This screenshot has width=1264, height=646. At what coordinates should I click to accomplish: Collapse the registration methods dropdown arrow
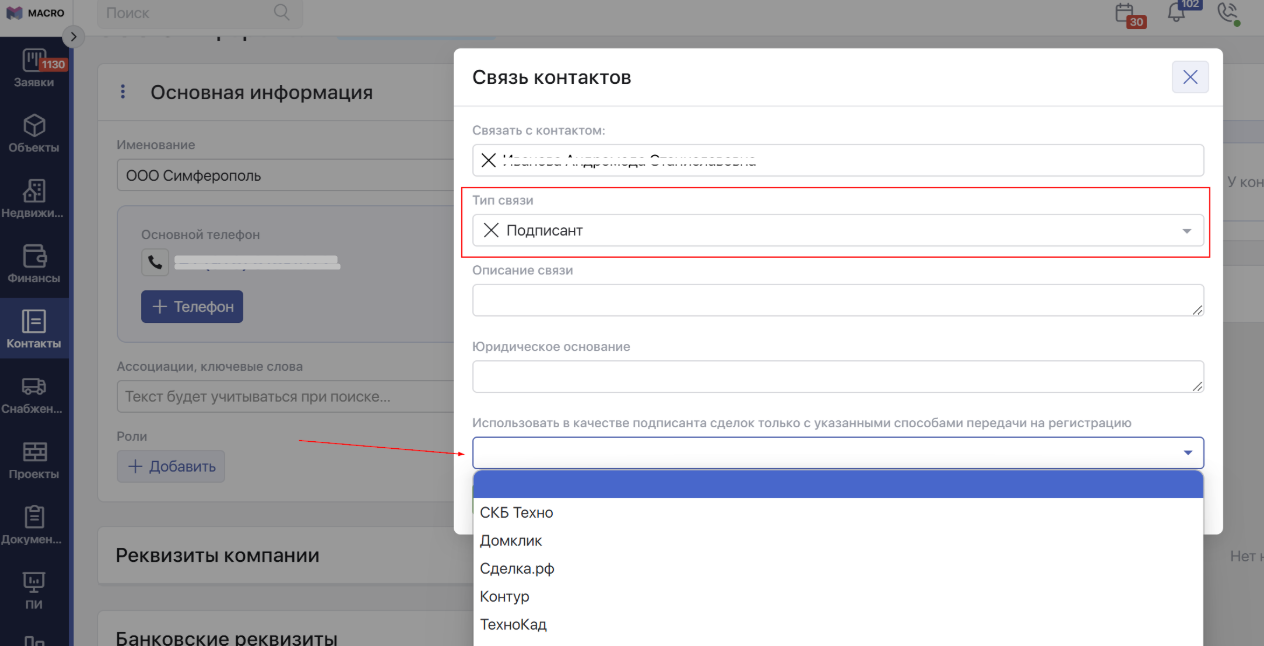(x=1187, y=453)
